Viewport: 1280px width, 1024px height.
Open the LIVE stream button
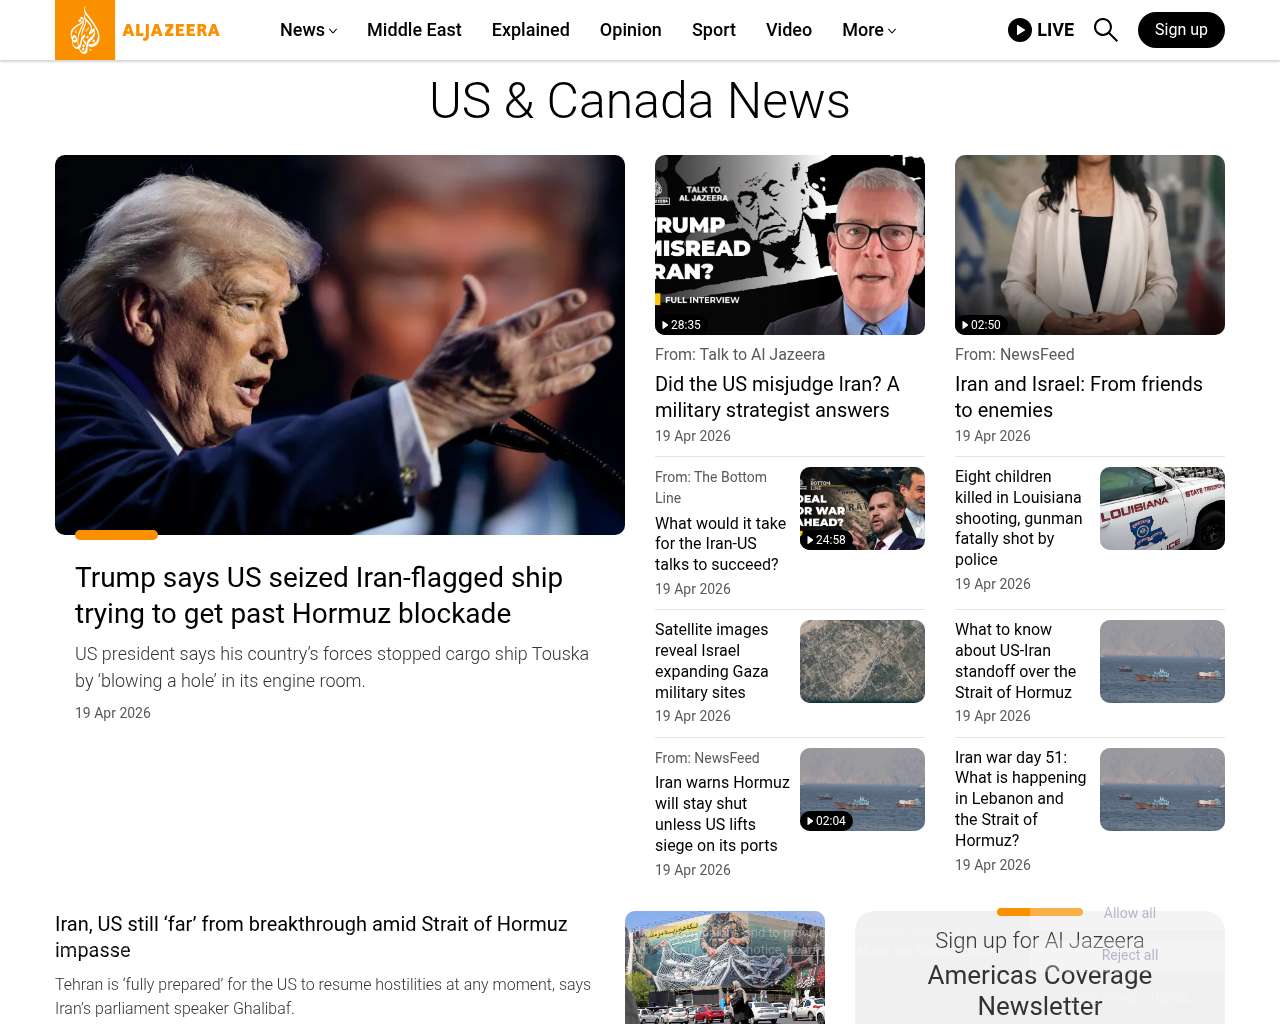(1041, 30)
